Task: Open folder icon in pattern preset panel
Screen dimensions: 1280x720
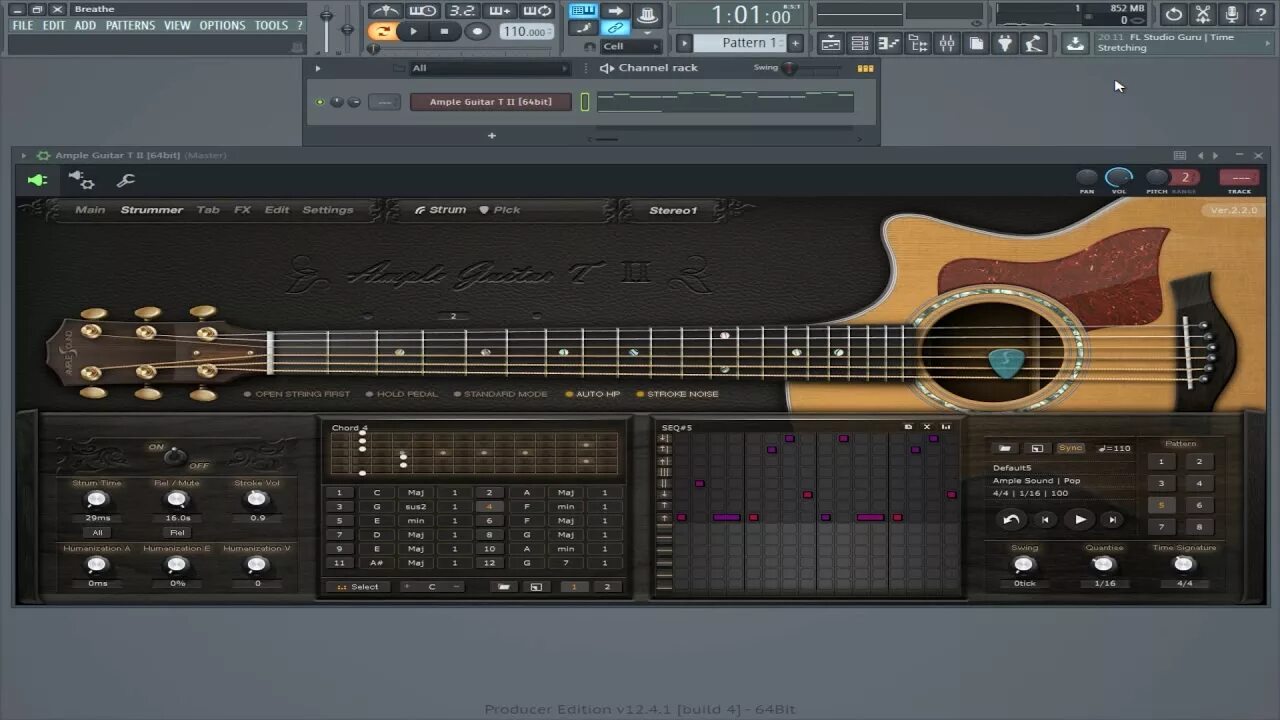Action: tap(1005, 448)
